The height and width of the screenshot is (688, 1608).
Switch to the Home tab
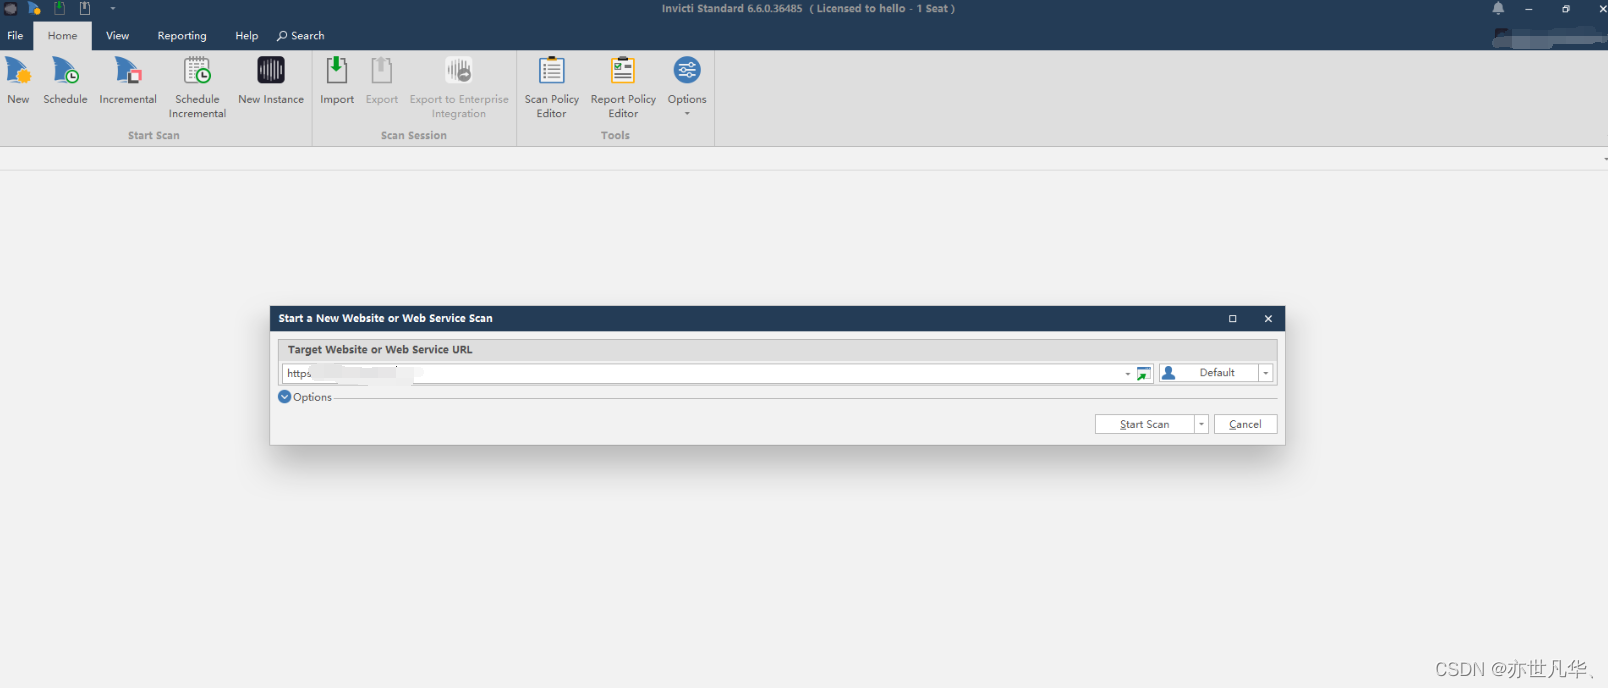tap(62, 36)
